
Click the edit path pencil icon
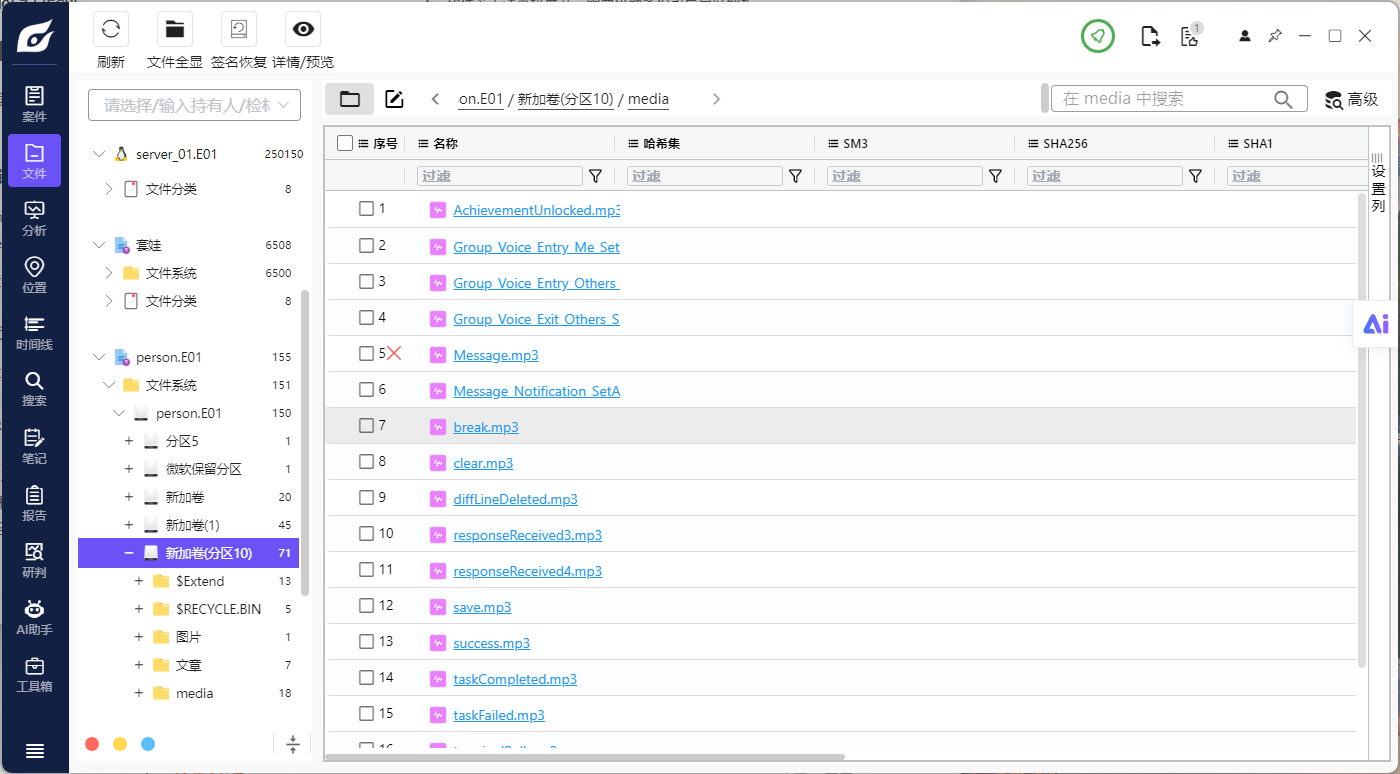[394, 99]
